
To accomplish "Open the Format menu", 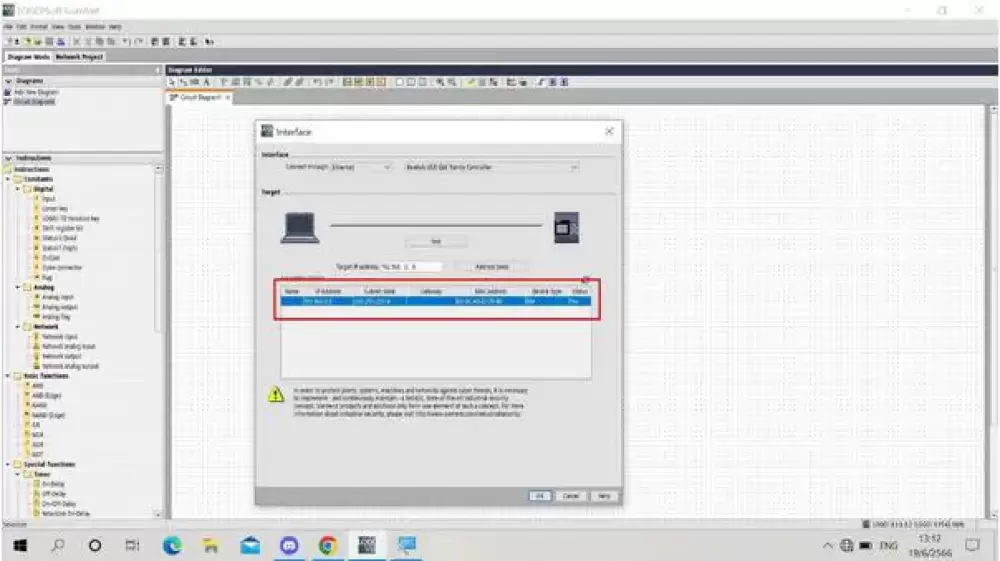I will 39,27.
